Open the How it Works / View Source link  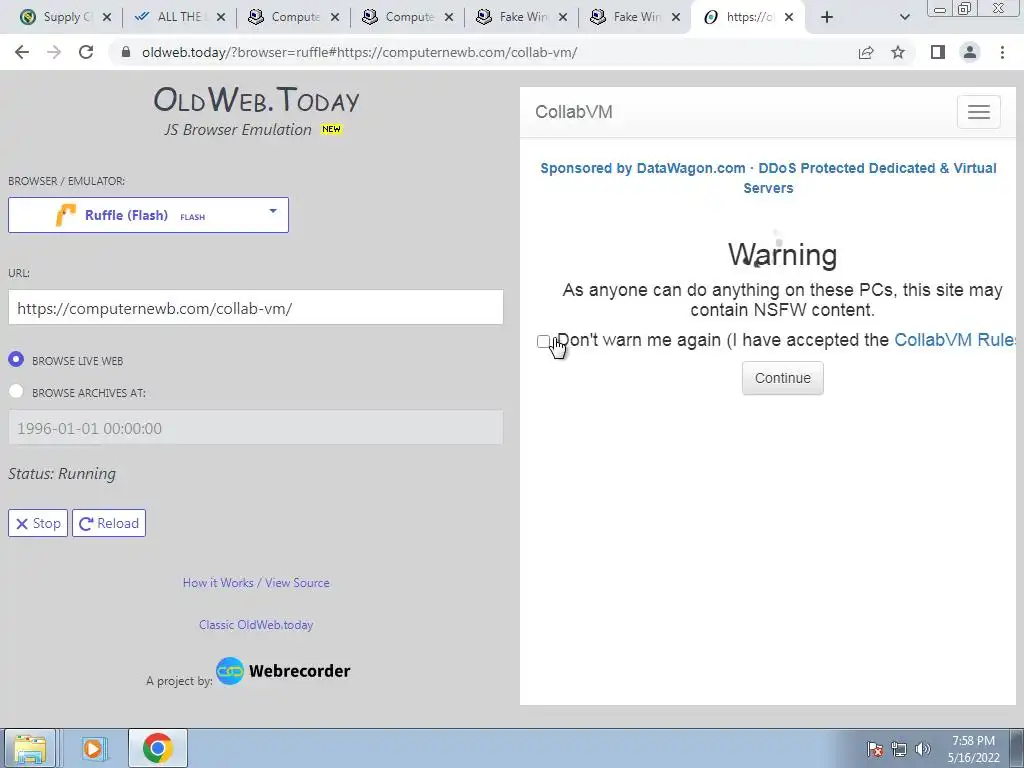pyautogui.click(x=256, y=583)
